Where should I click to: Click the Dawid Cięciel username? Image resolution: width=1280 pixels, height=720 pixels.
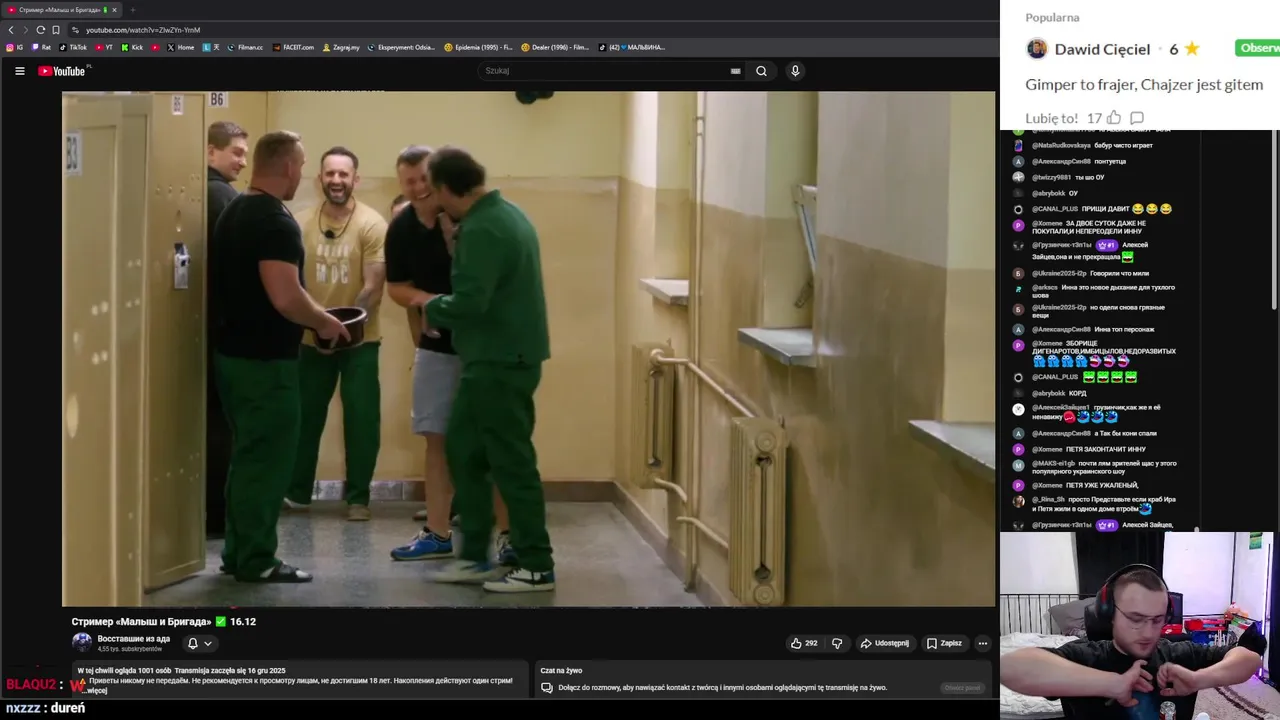(x=1102, y=49)
